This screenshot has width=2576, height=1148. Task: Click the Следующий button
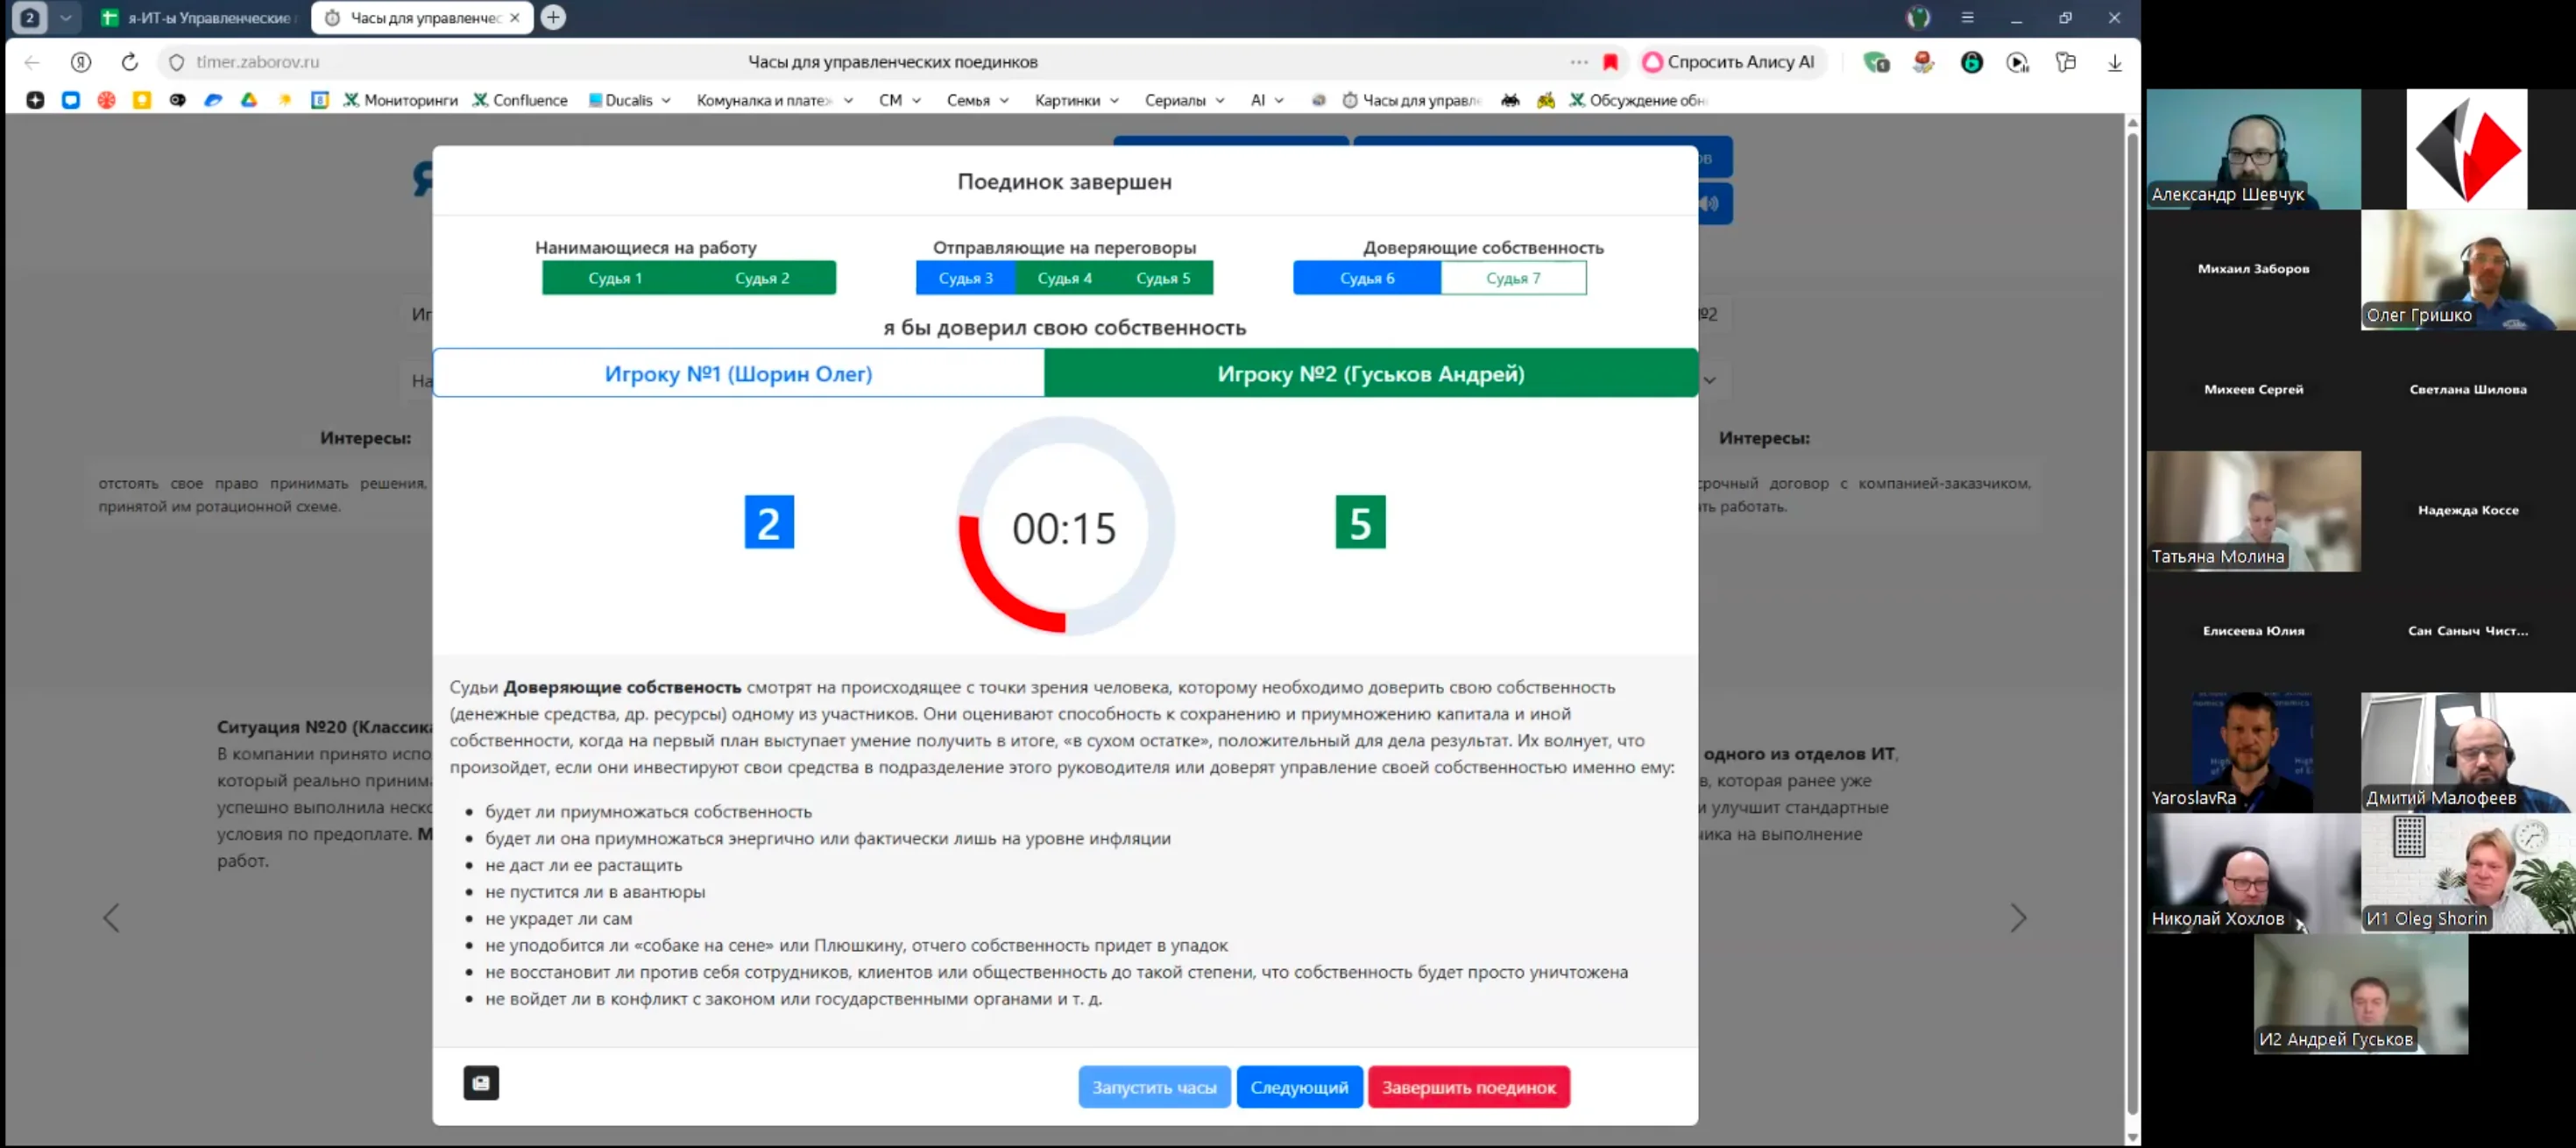[x=1298, y=1087]
